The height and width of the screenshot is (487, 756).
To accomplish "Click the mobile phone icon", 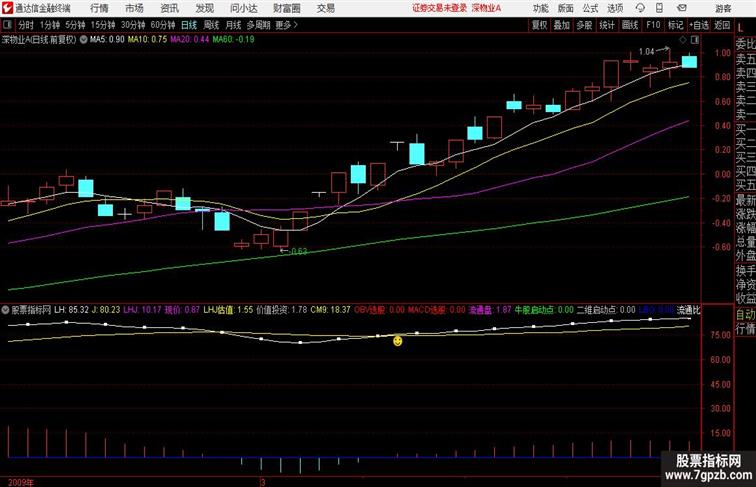I will point(660,8).
